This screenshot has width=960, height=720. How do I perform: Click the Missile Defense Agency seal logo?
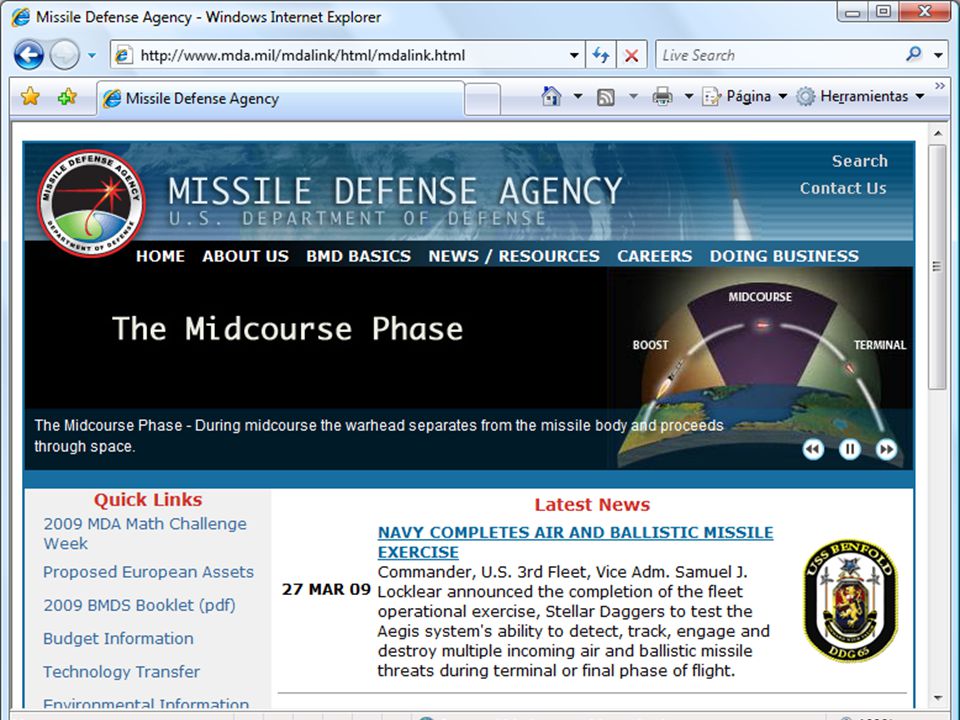91,202
